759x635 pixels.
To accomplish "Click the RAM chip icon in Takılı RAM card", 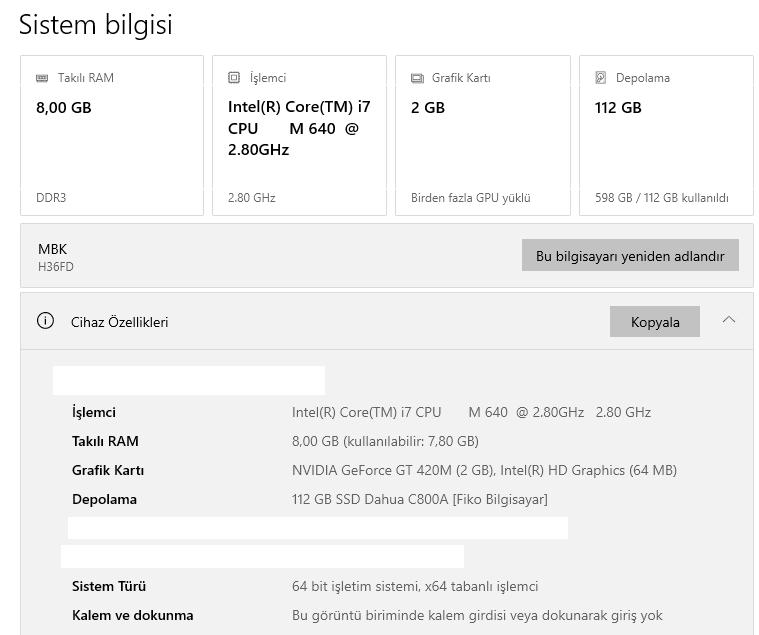I will pos(41,78).
